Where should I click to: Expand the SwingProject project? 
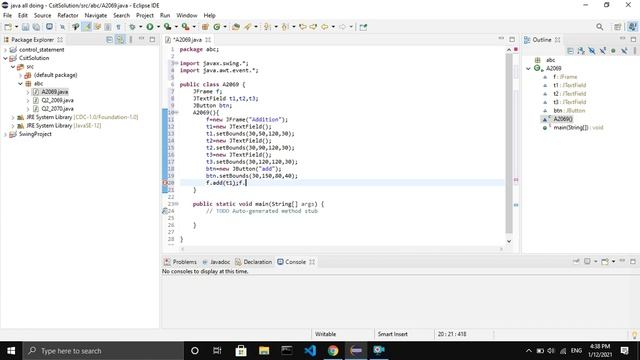5,134
